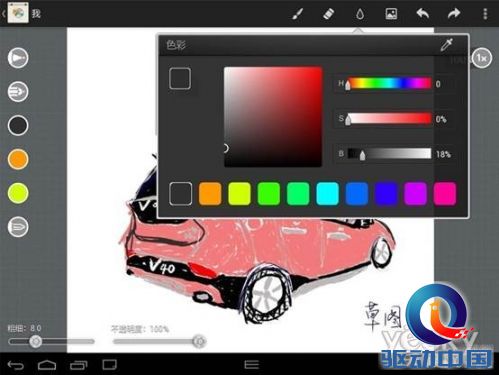The width and height of the screenshot is (499, 375).
Task: Click the rainbow hue slider H
Action: pyautogui.click(x=389, y=83)
